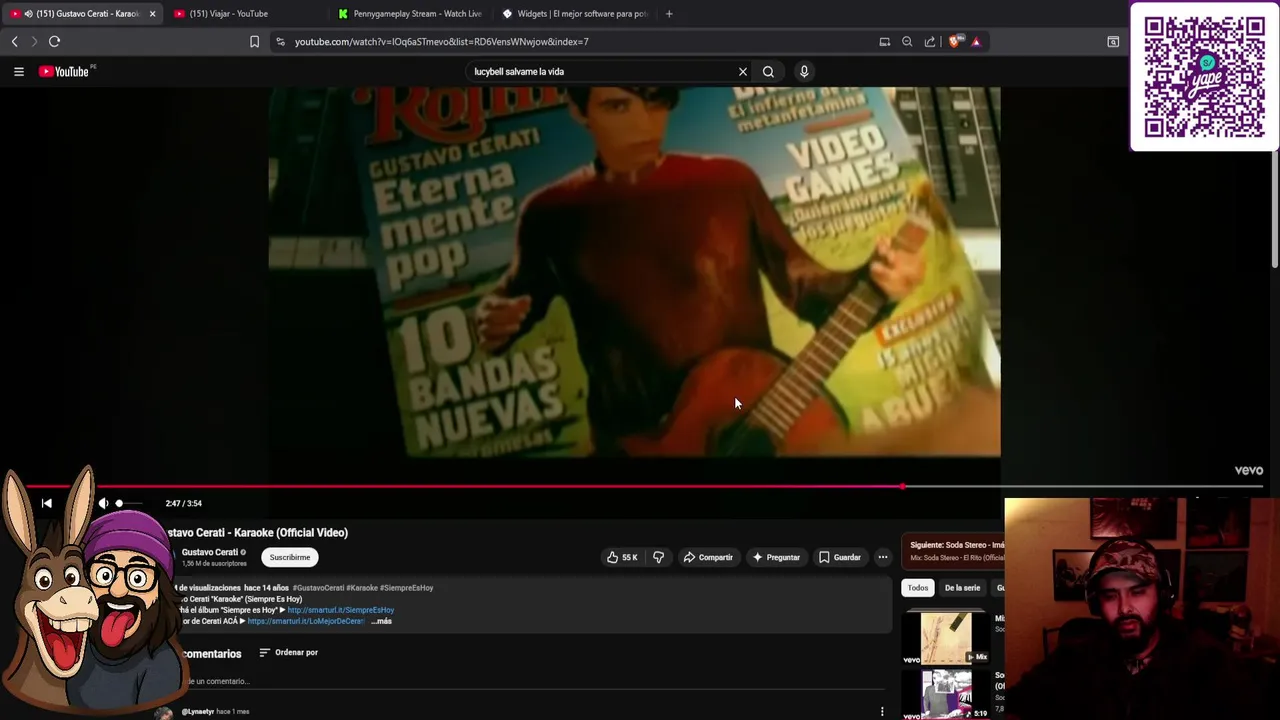The image size is (1280, 720).
Task: Click the video frame to pause
Action: pos(634,272)
